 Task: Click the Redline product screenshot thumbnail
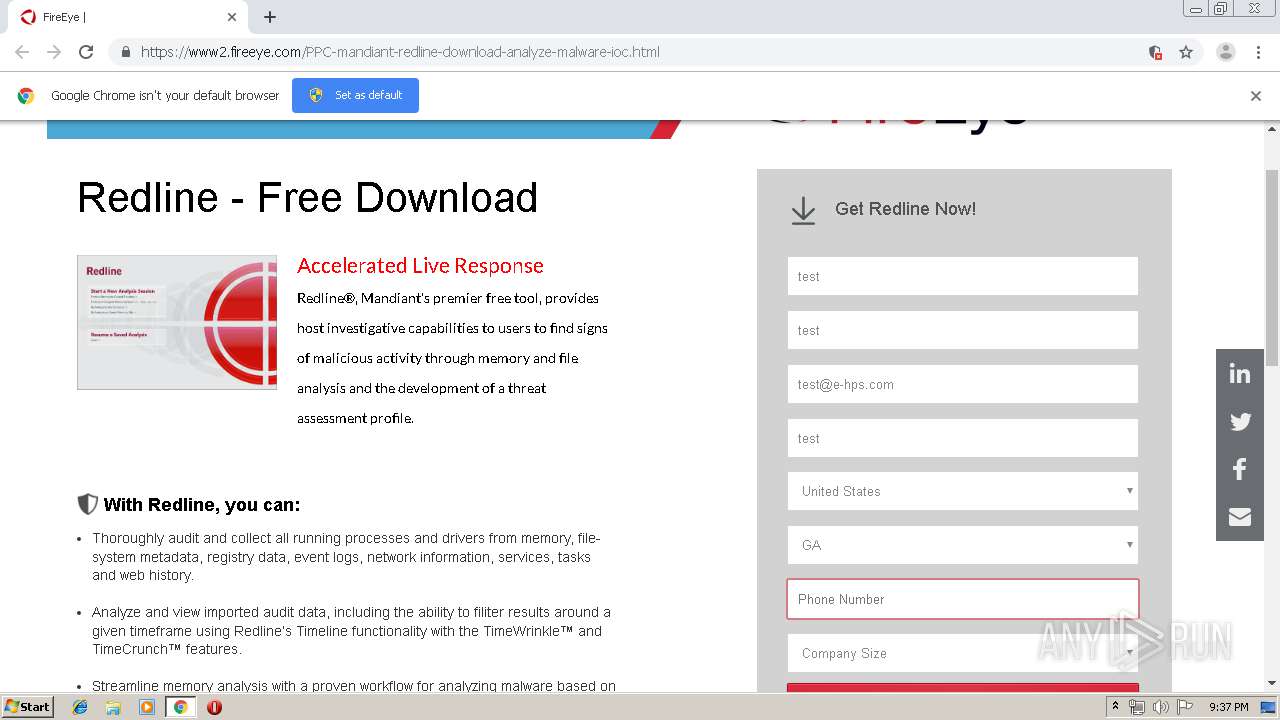click(x=177, y=322)
